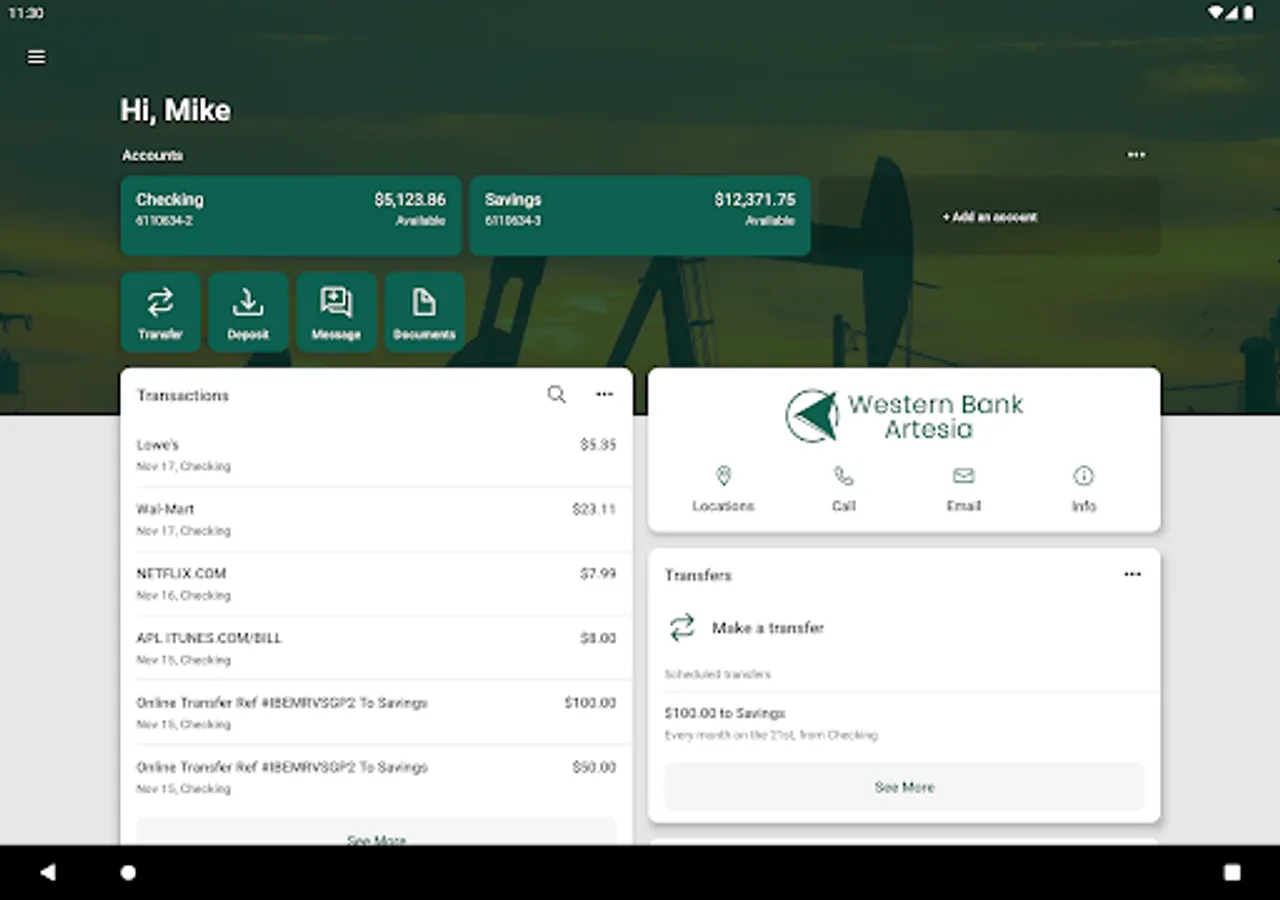Tap the Transfer quick action icon
Screen dimensions: 1280x900
160,312
